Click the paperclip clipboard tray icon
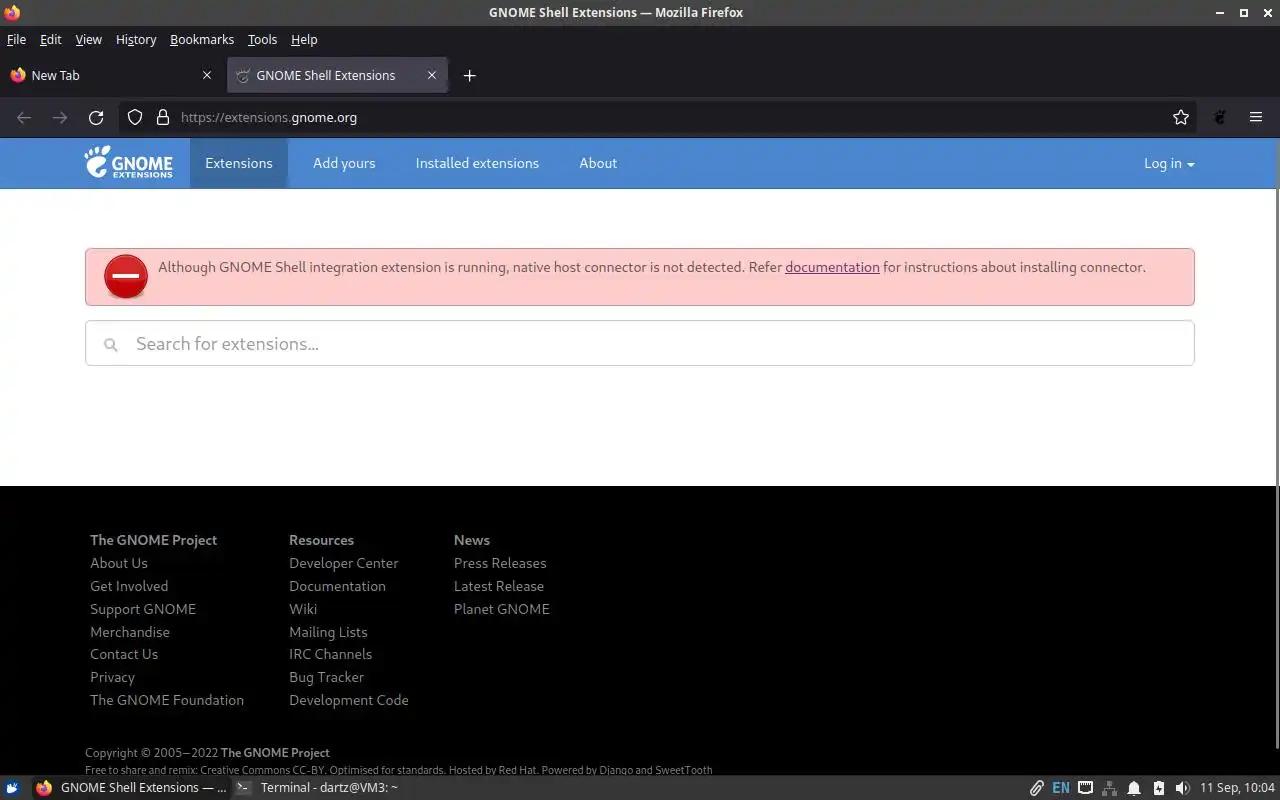The width and height of the screenshot is (1280, 800). (x=1037, y=788)
